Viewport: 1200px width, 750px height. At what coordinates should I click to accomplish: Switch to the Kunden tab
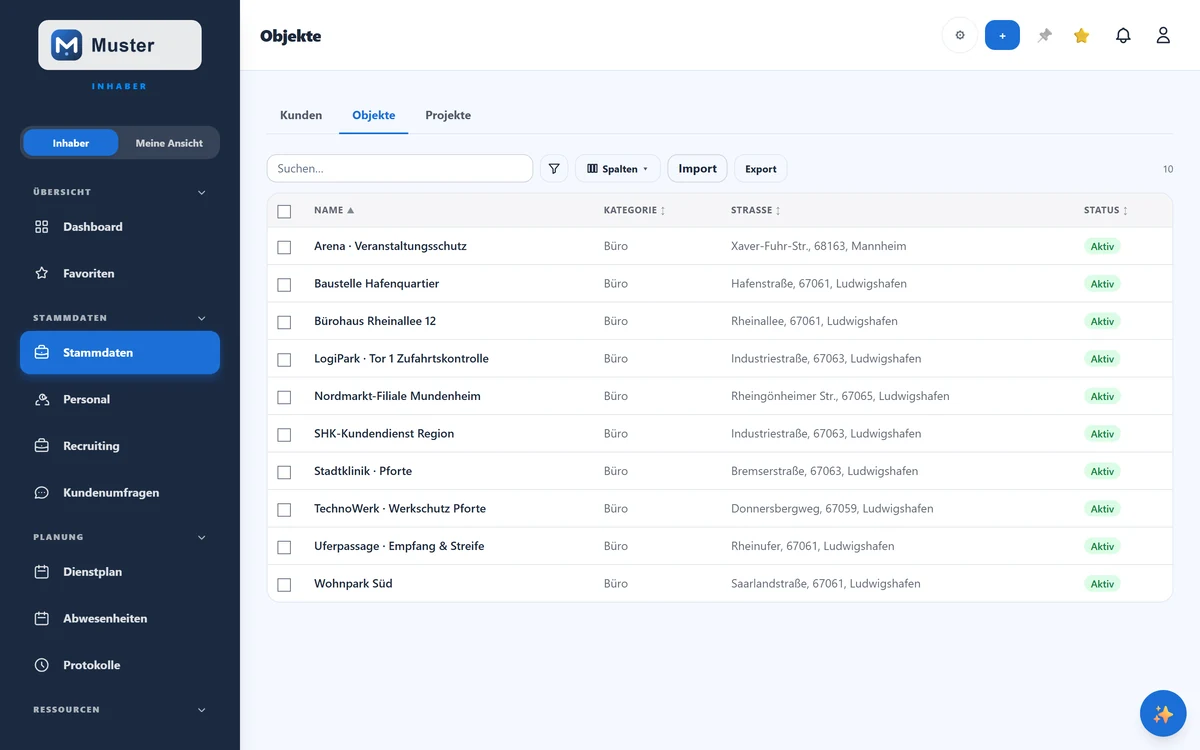[301, 115]
